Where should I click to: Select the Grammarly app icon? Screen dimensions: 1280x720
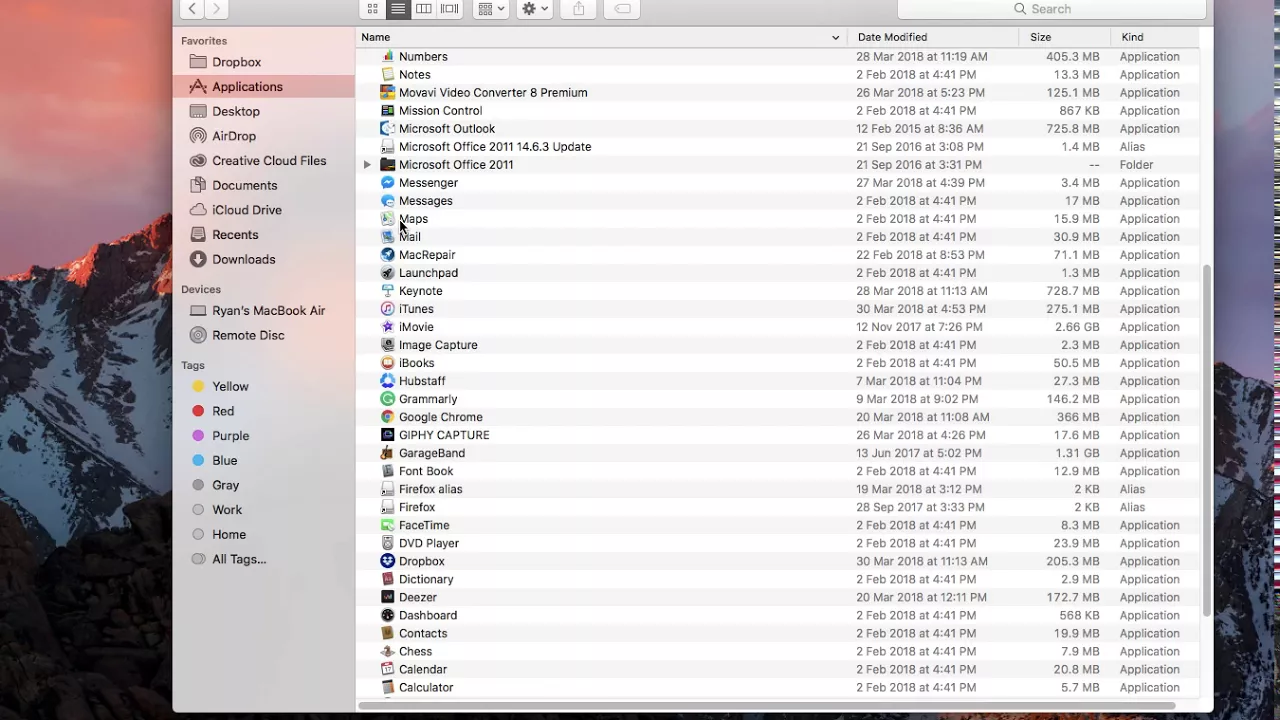(x=388, y=399)
